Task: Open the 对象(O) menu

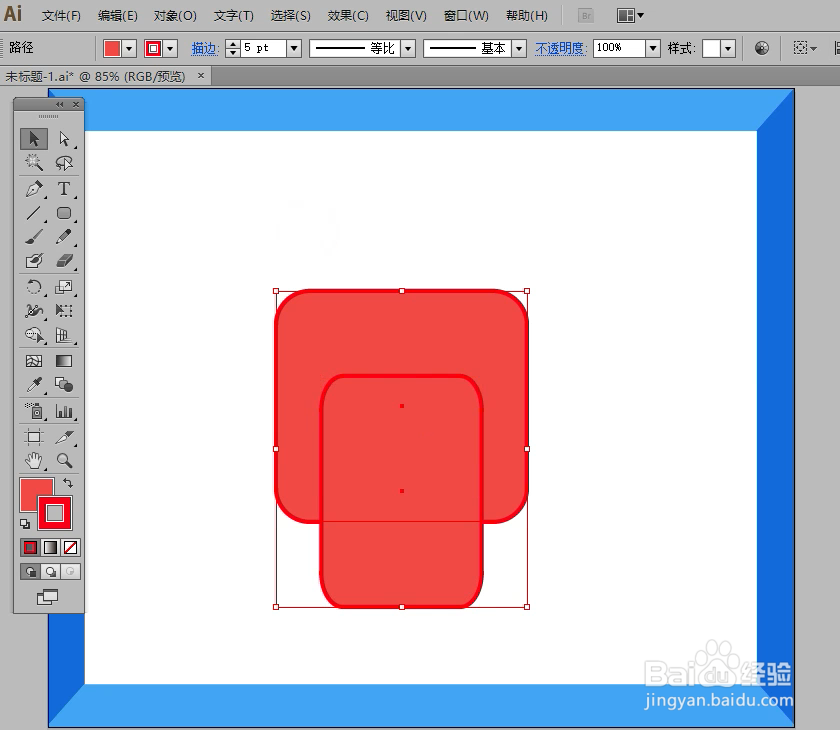Action: 175,16
